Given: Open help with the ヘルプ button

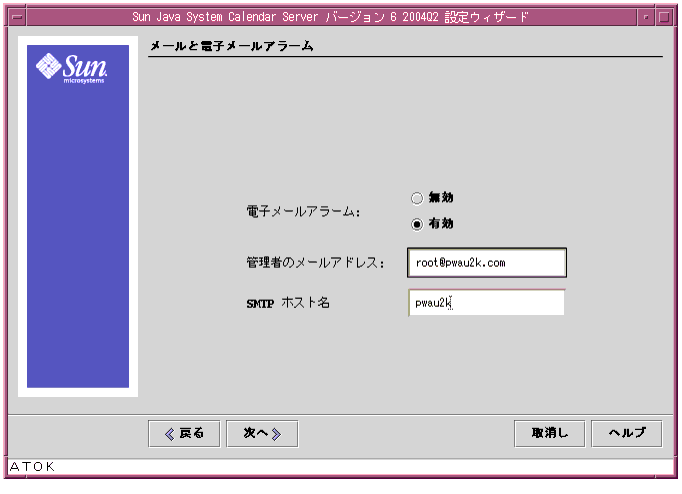Looking at the screenshot, I should 627,434.
